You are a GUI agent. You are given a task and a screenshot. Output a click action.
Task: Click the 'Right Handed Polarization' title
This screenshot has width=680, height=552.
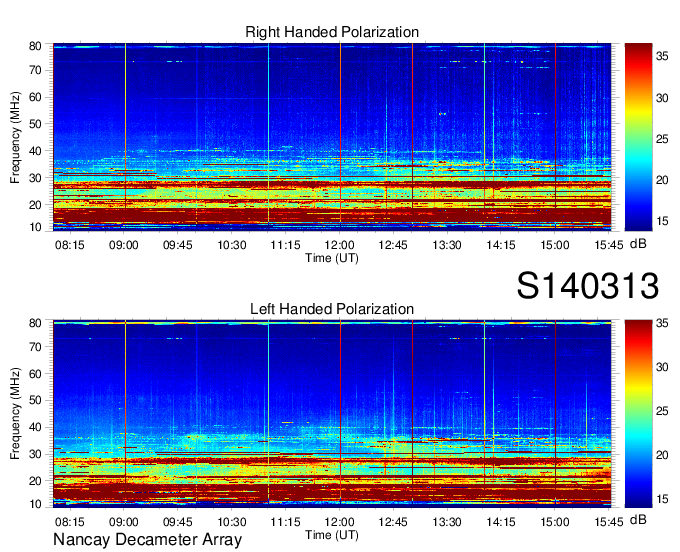click(x=332, y=32)
